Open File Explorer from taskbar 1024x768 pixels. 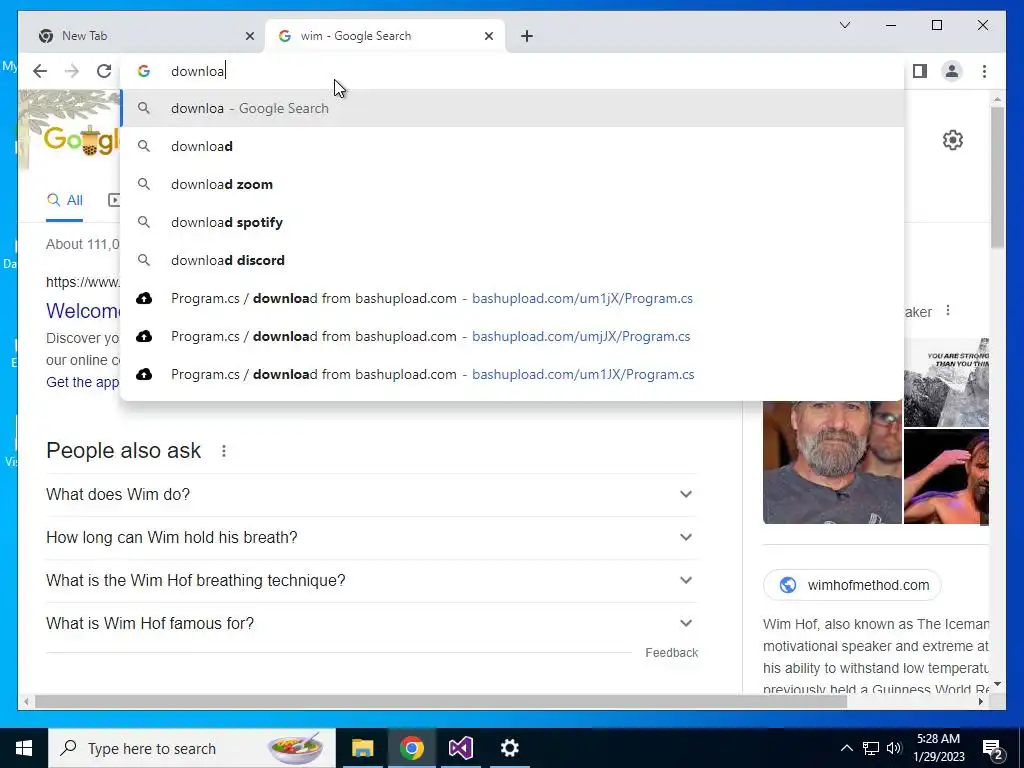[x=362, y=748]
